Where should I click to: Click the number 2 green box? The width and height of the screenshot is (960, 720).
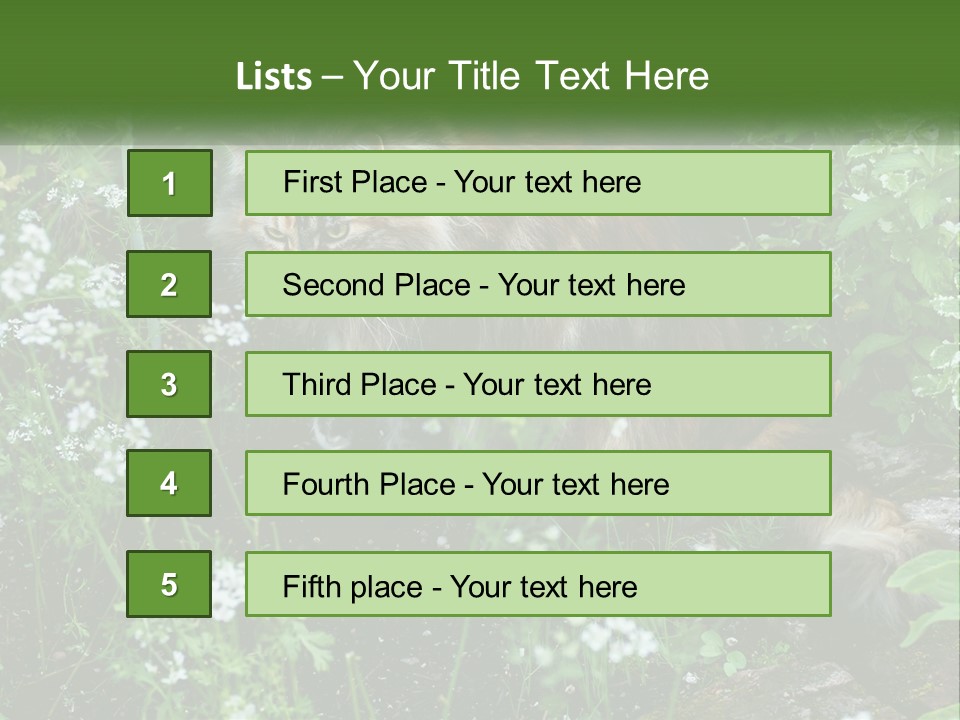coord(169,284)
